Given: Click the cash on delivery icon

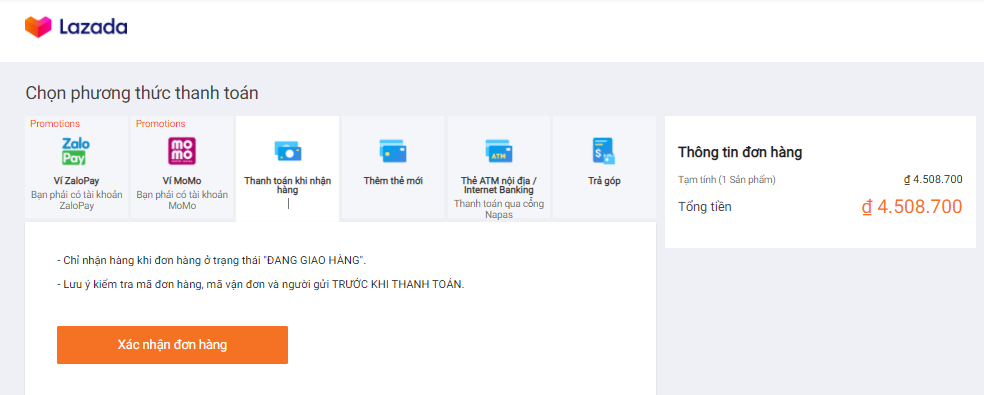Looking at the screenshot, I should [x=288, y=151].
